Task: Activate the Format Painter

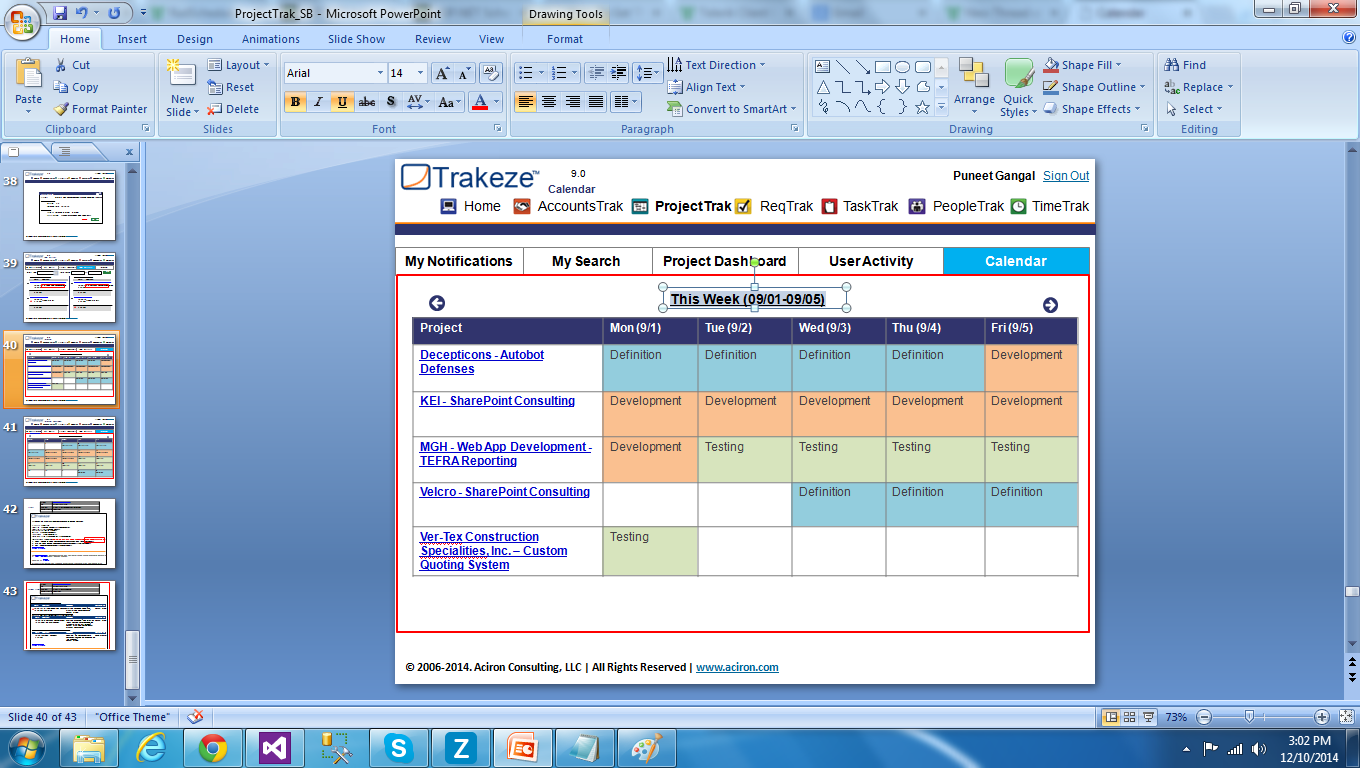Action: tap(101, 109)
